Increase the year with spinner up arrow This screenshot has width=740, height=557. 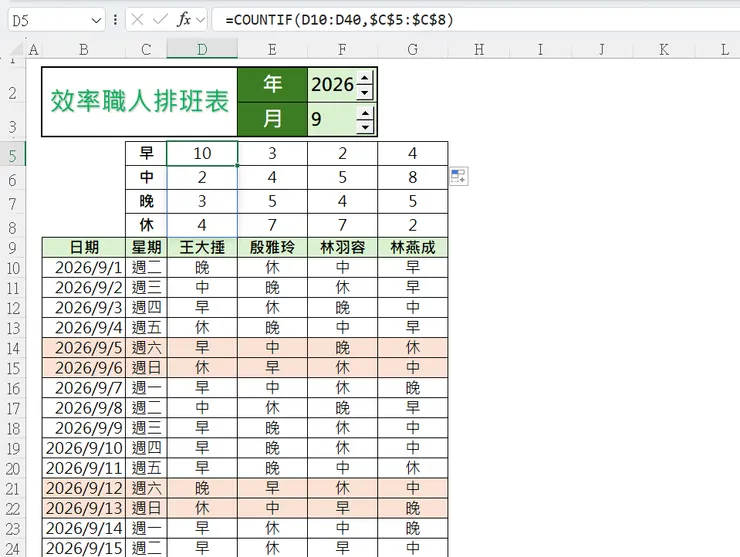click(365, 78)
